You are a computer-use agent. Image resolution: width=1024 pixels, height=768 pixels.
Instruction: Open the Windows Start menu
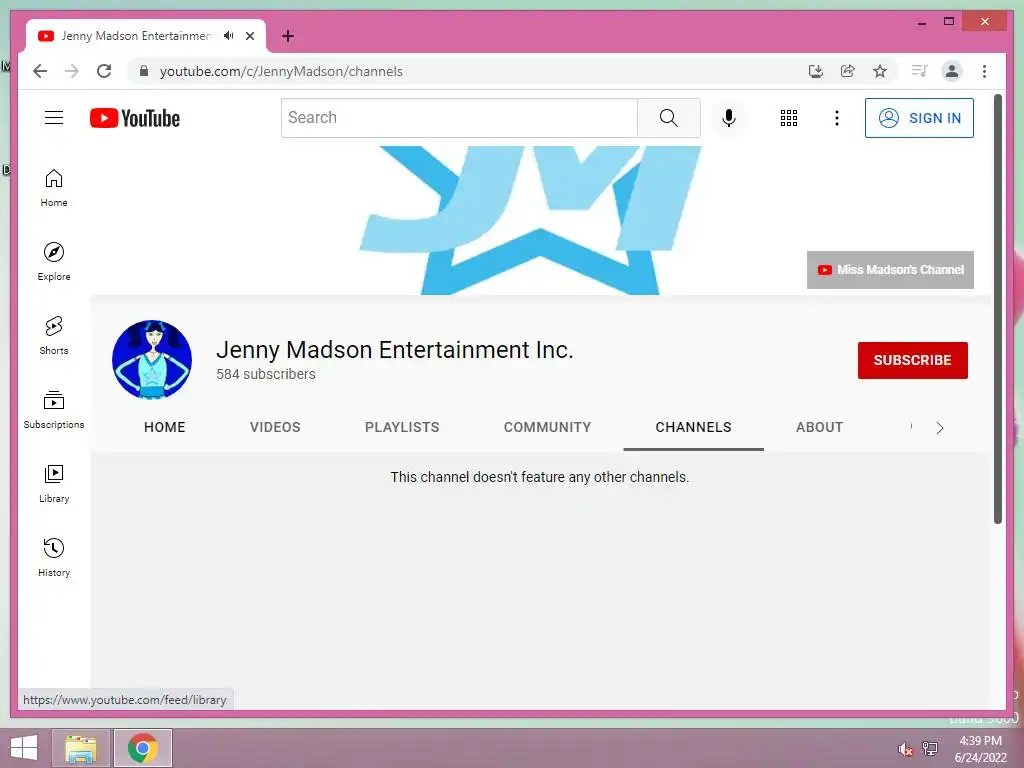(x=24, y=748)
